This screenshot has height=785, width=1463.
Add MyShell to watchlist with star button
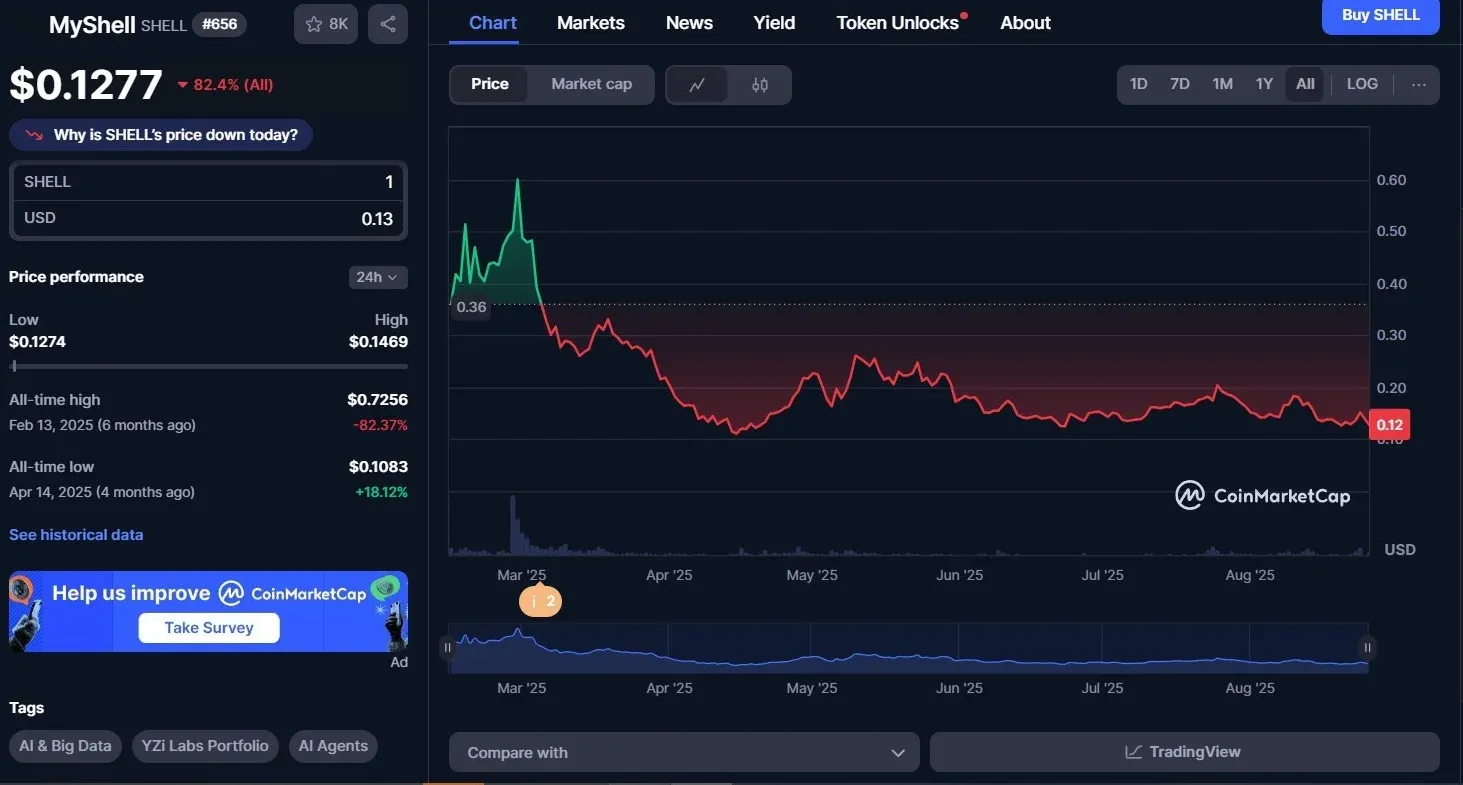click(326, 24)
